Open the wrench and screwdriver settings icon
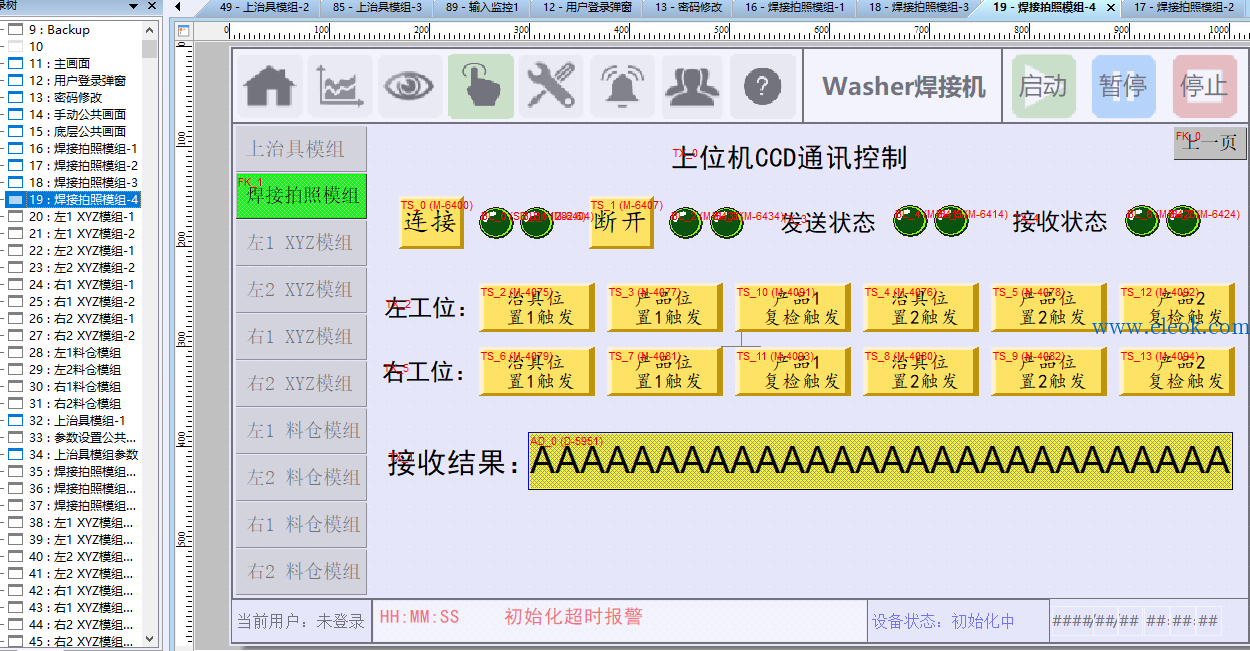Viewport: 1250px width, 651px height. click(551, 87)
